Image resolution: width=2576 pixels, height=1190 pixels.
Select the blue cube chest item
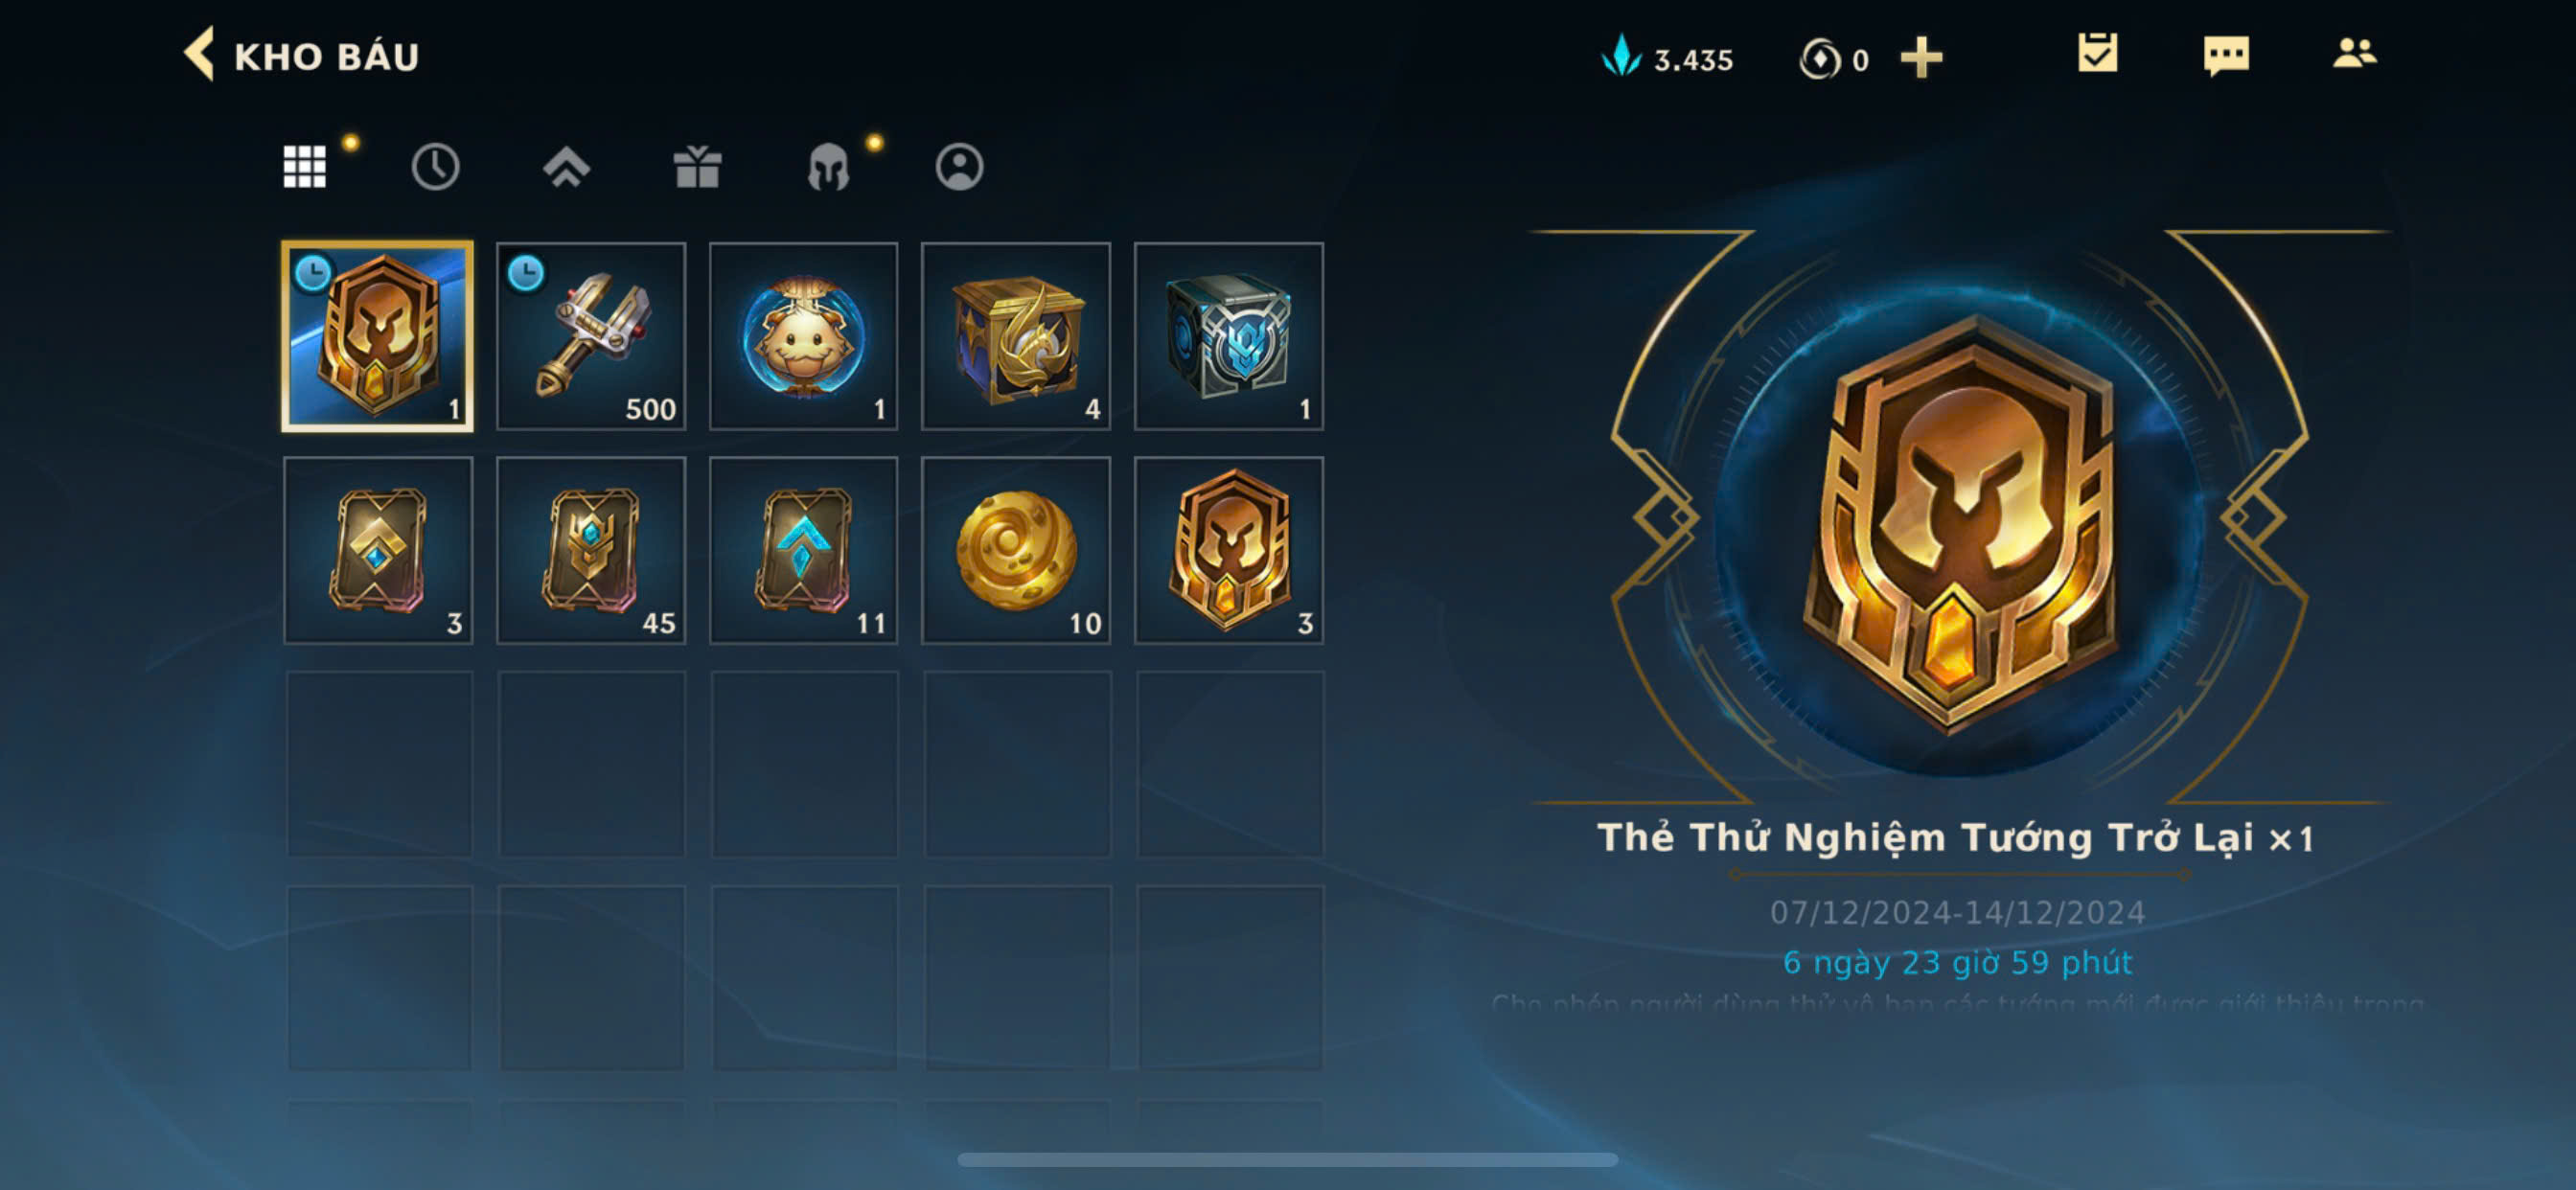(x=1229, y=336)
